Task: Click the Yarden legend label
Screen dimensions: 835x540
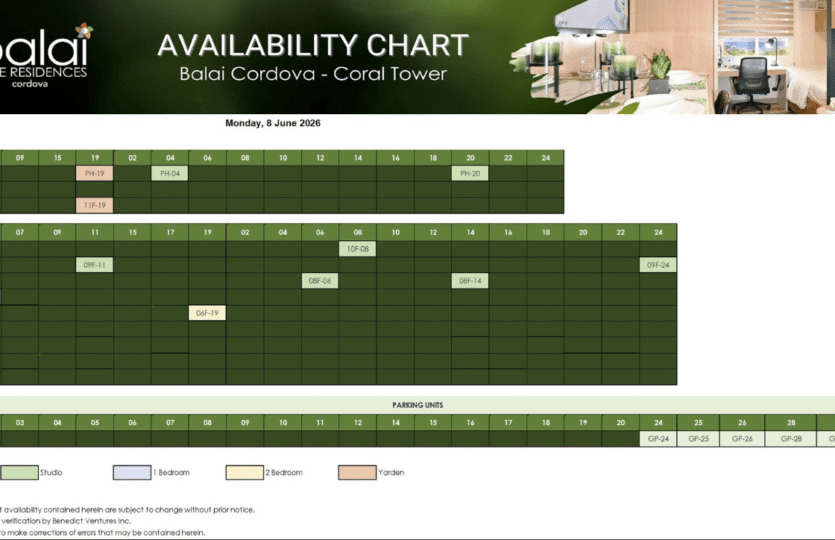Action: tap(391, 472)
